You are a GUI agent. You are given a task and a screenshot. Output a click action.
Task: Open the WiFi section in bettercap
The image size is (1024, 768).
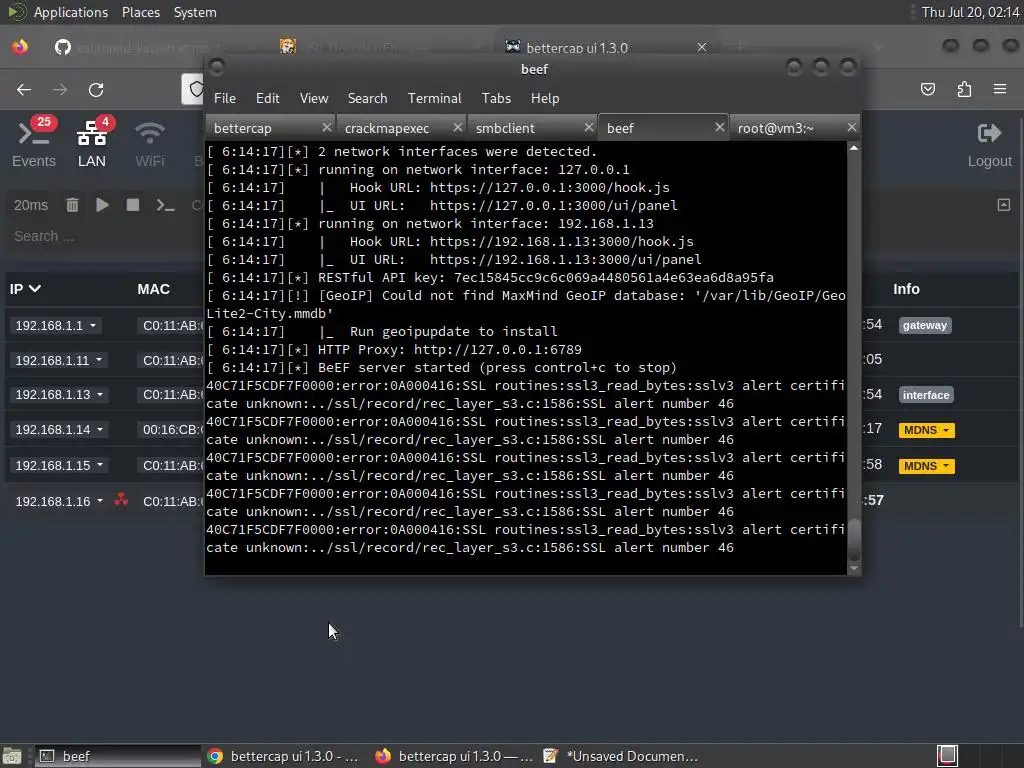150,144
